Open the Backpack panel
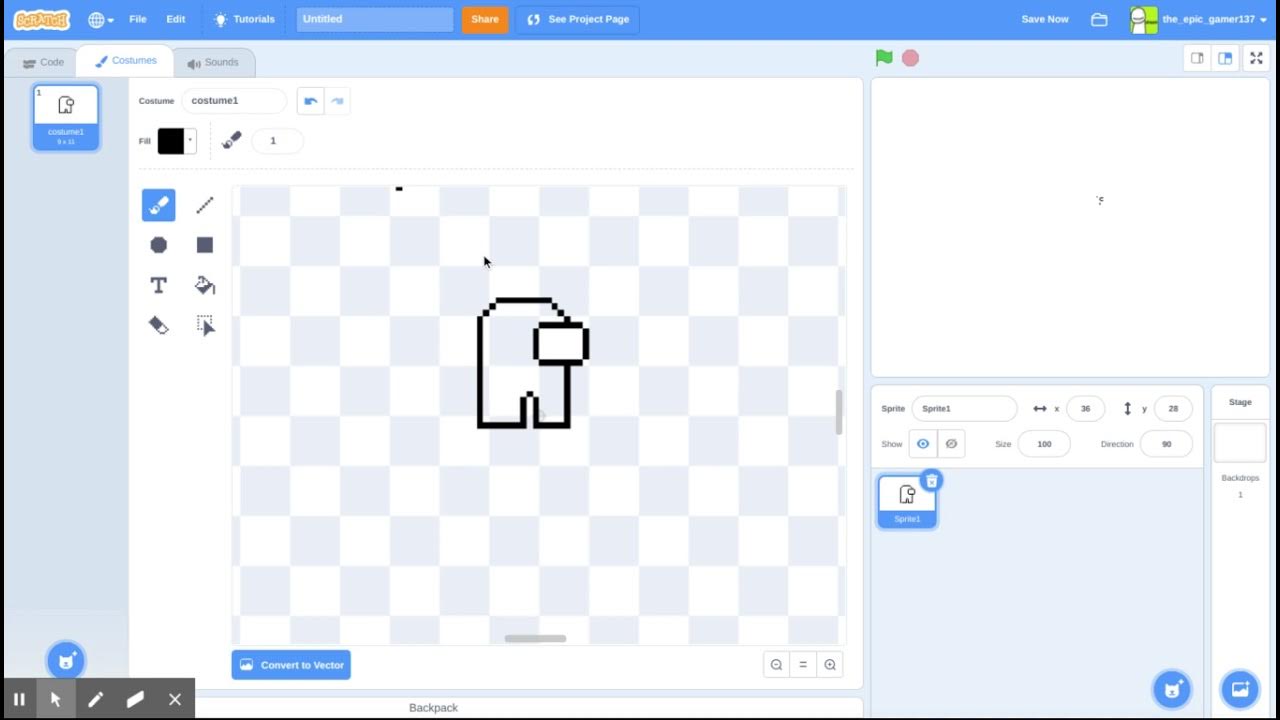This screenshot has width=1280, height=720. click(x=433, y=708)
